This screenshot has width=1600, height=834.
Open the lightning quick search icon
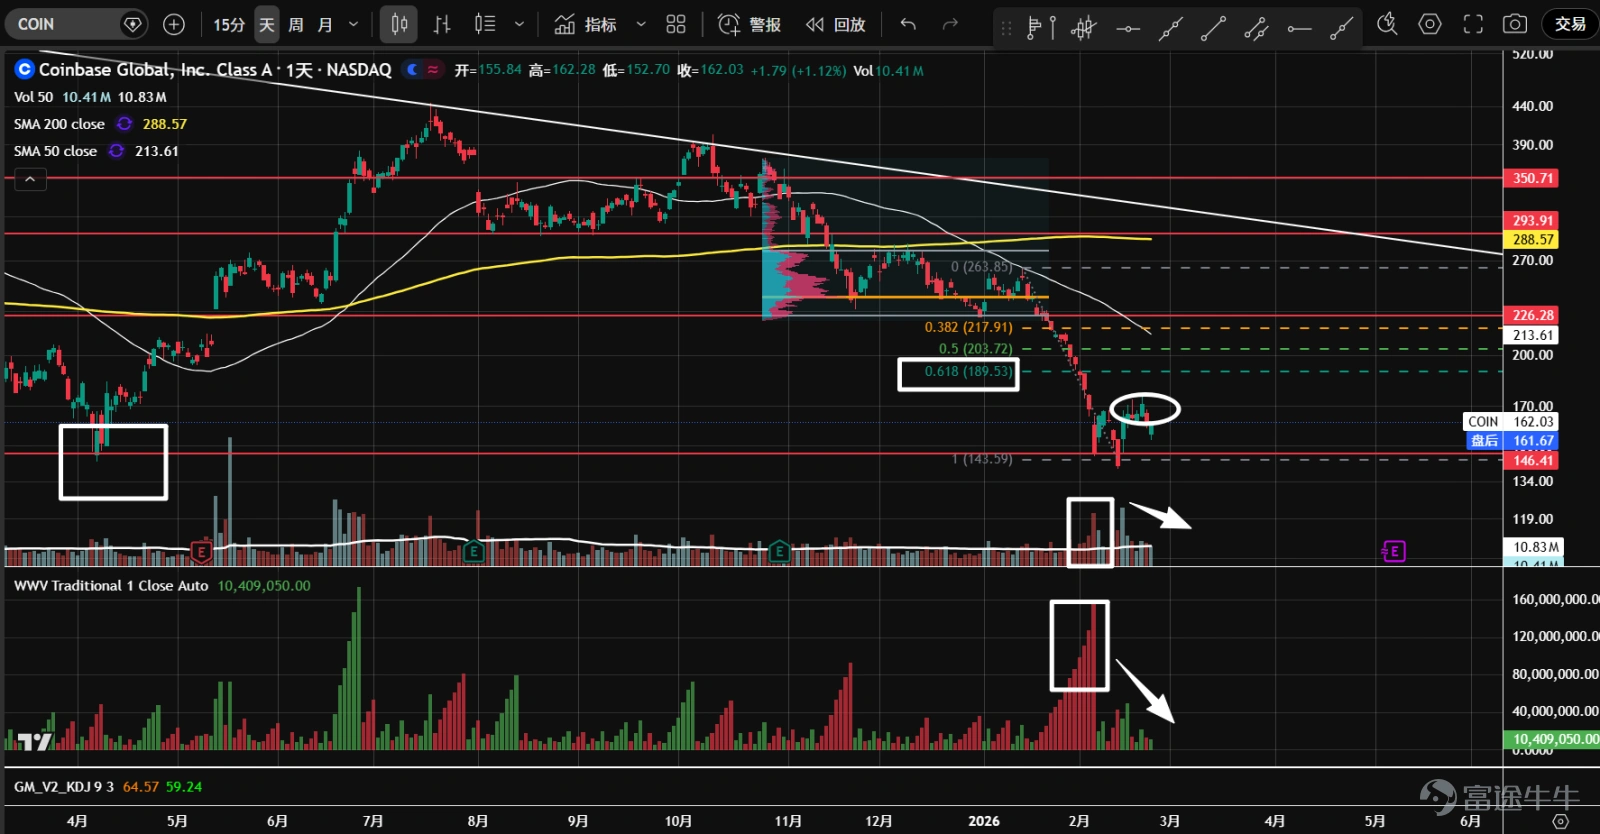pos(1387,24)
